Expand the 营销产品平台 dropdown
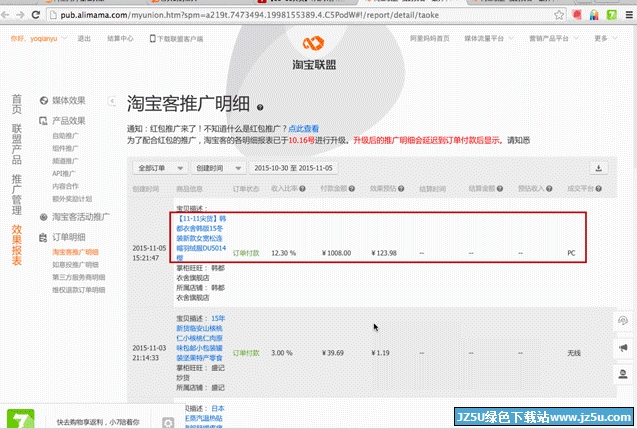637x429 pixels. [554, 39]
